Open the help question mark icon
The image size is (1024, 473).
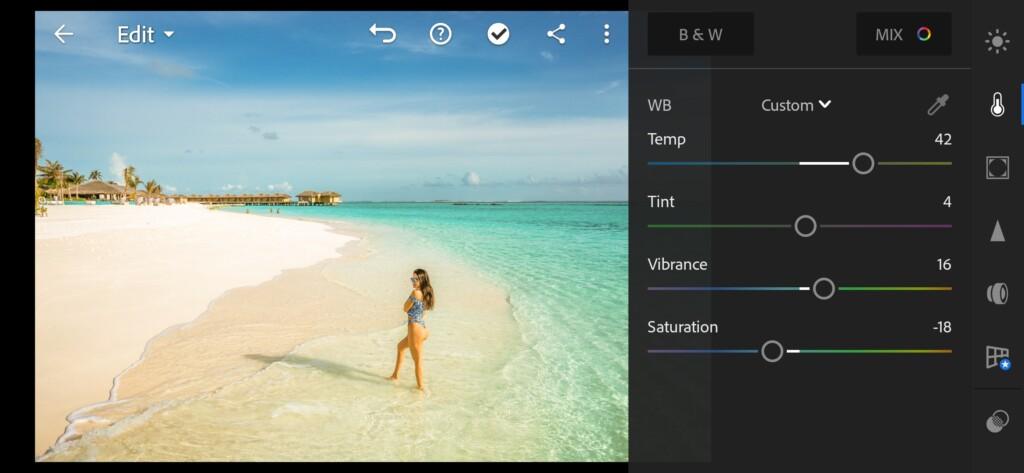click(440, 34)
